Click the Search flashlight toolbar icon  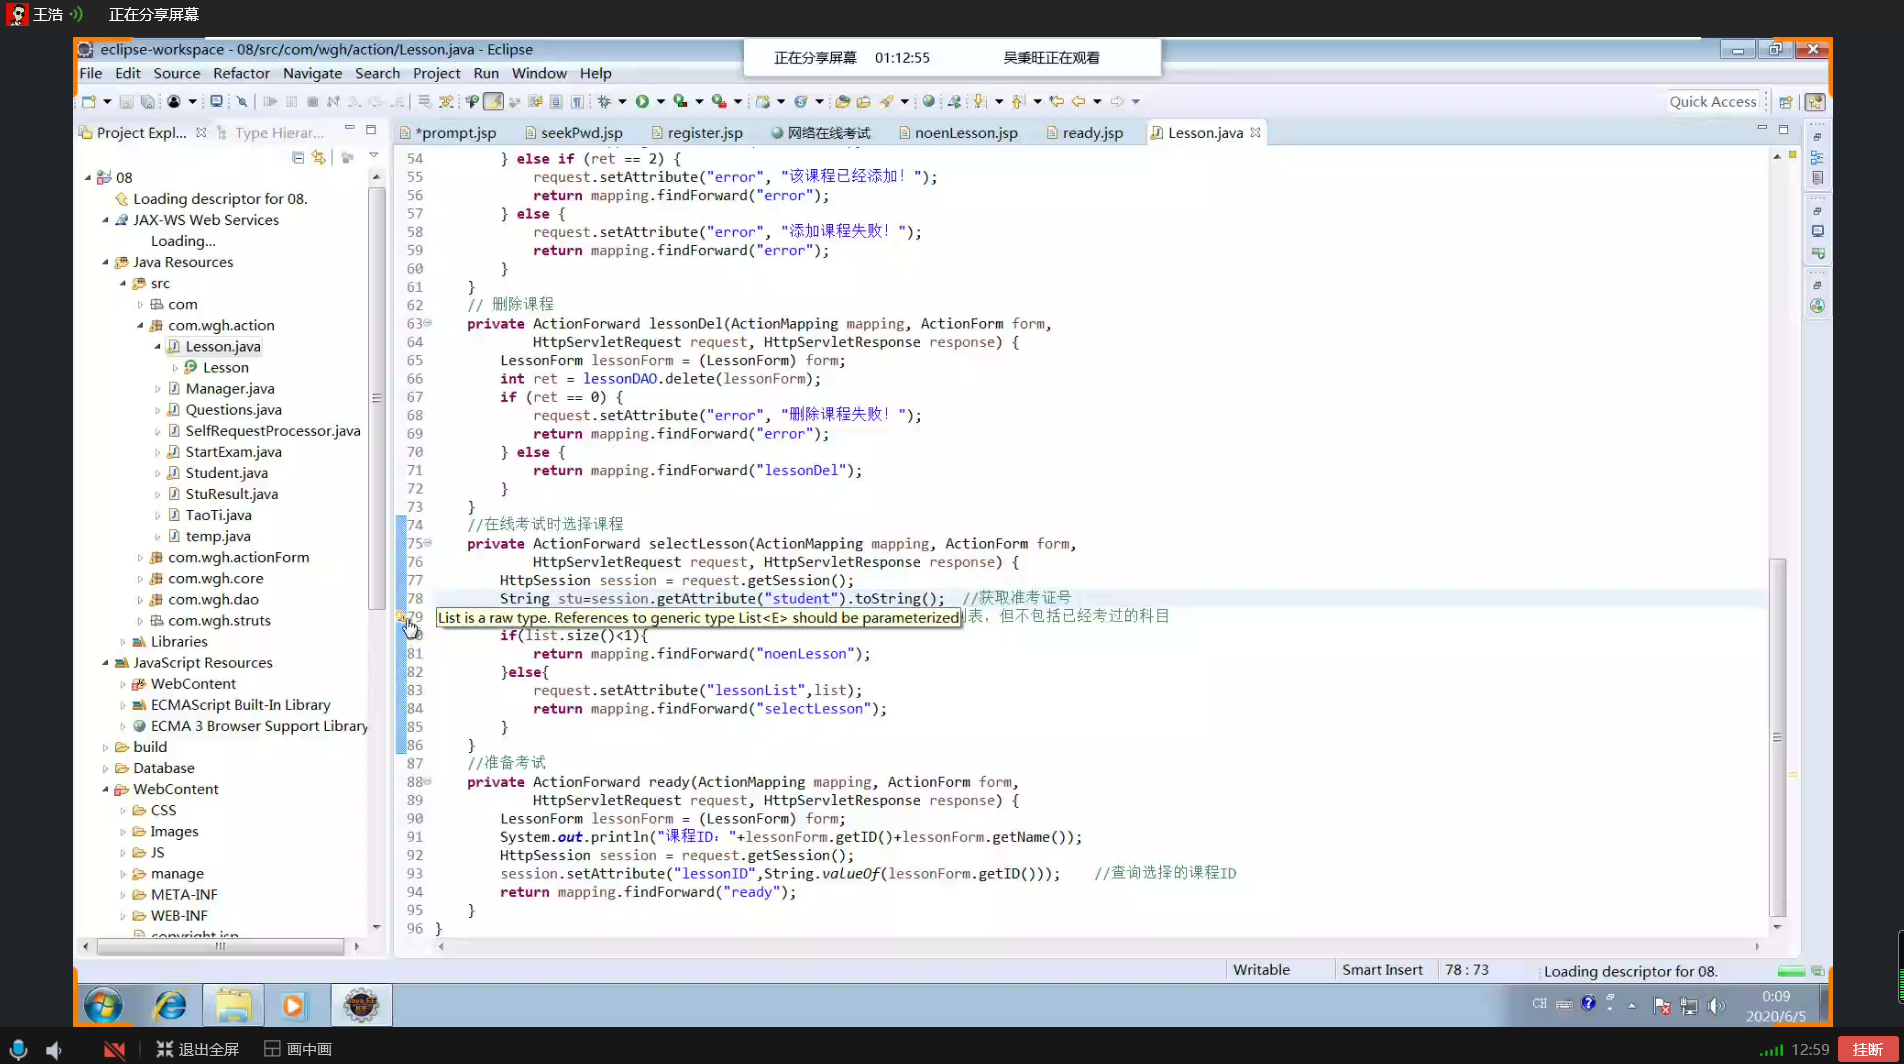pyautogui.click(x=886, y=101)
